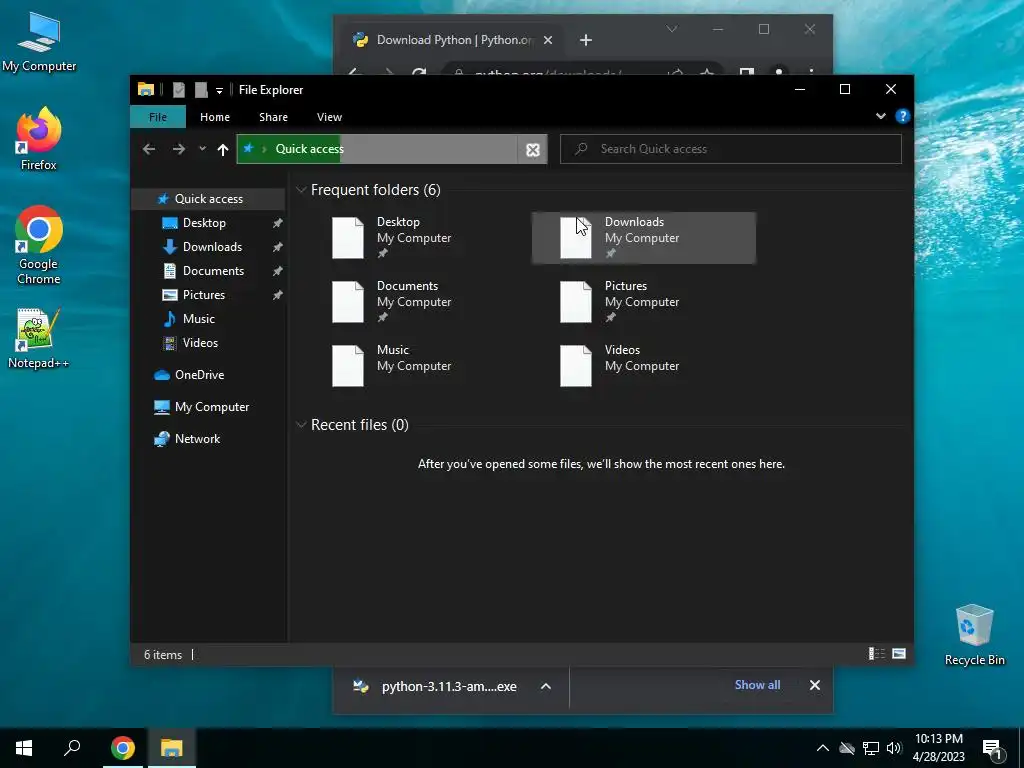
Task: Open OneDrive in the navigation pane
Action: (199, 375)
